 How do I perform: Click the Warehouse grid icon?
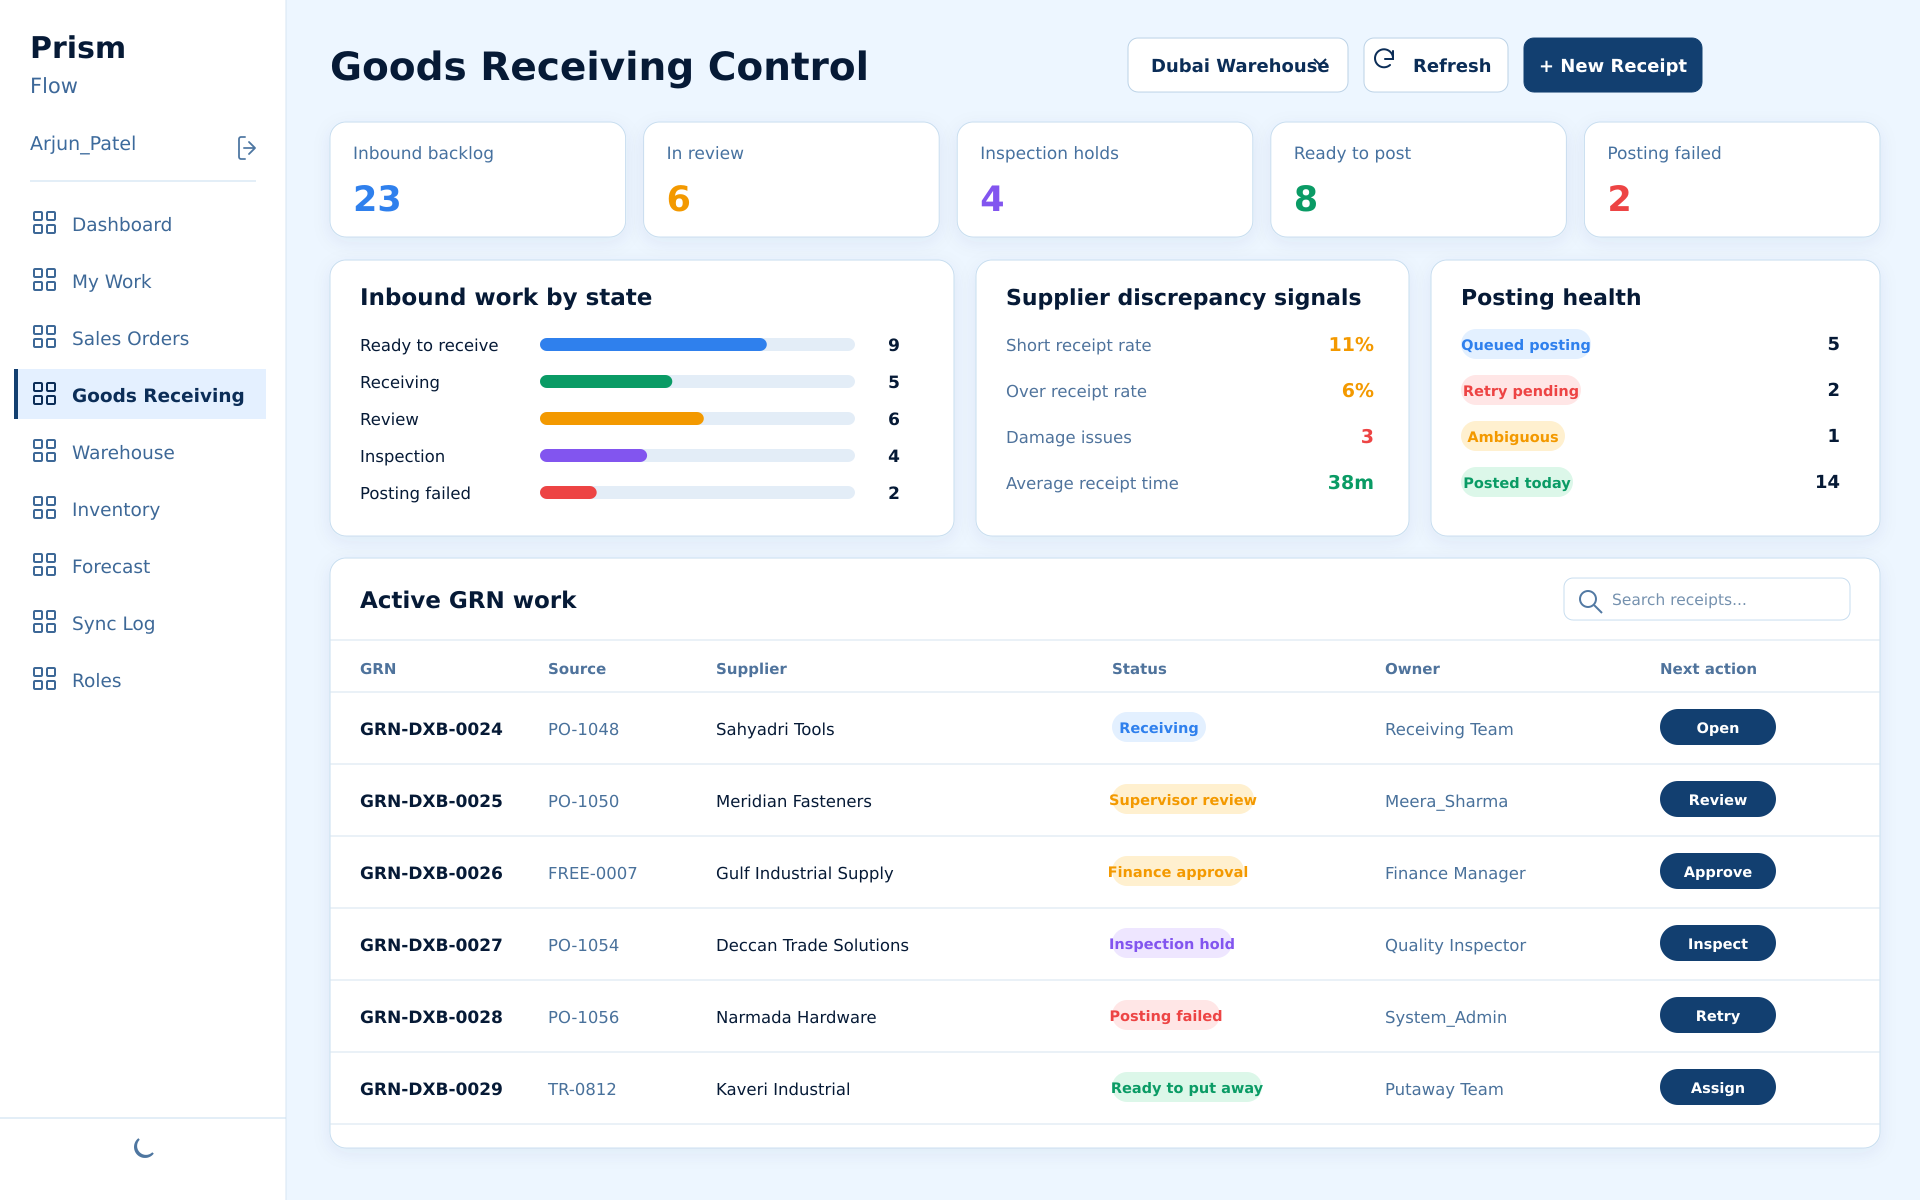(44, 451)
